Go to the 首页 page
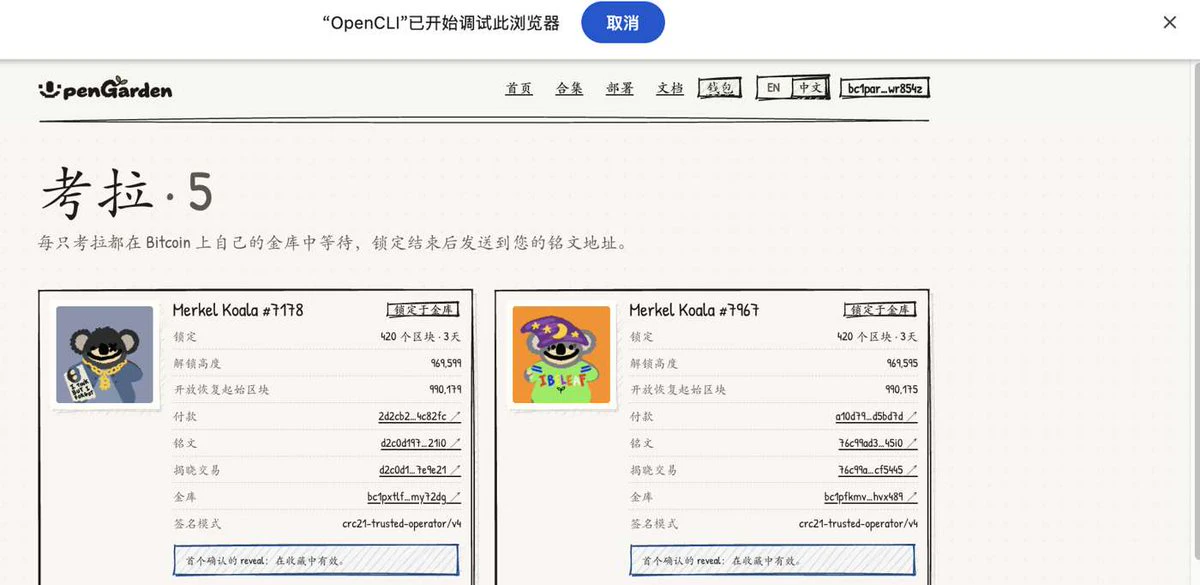 [519, 88]
